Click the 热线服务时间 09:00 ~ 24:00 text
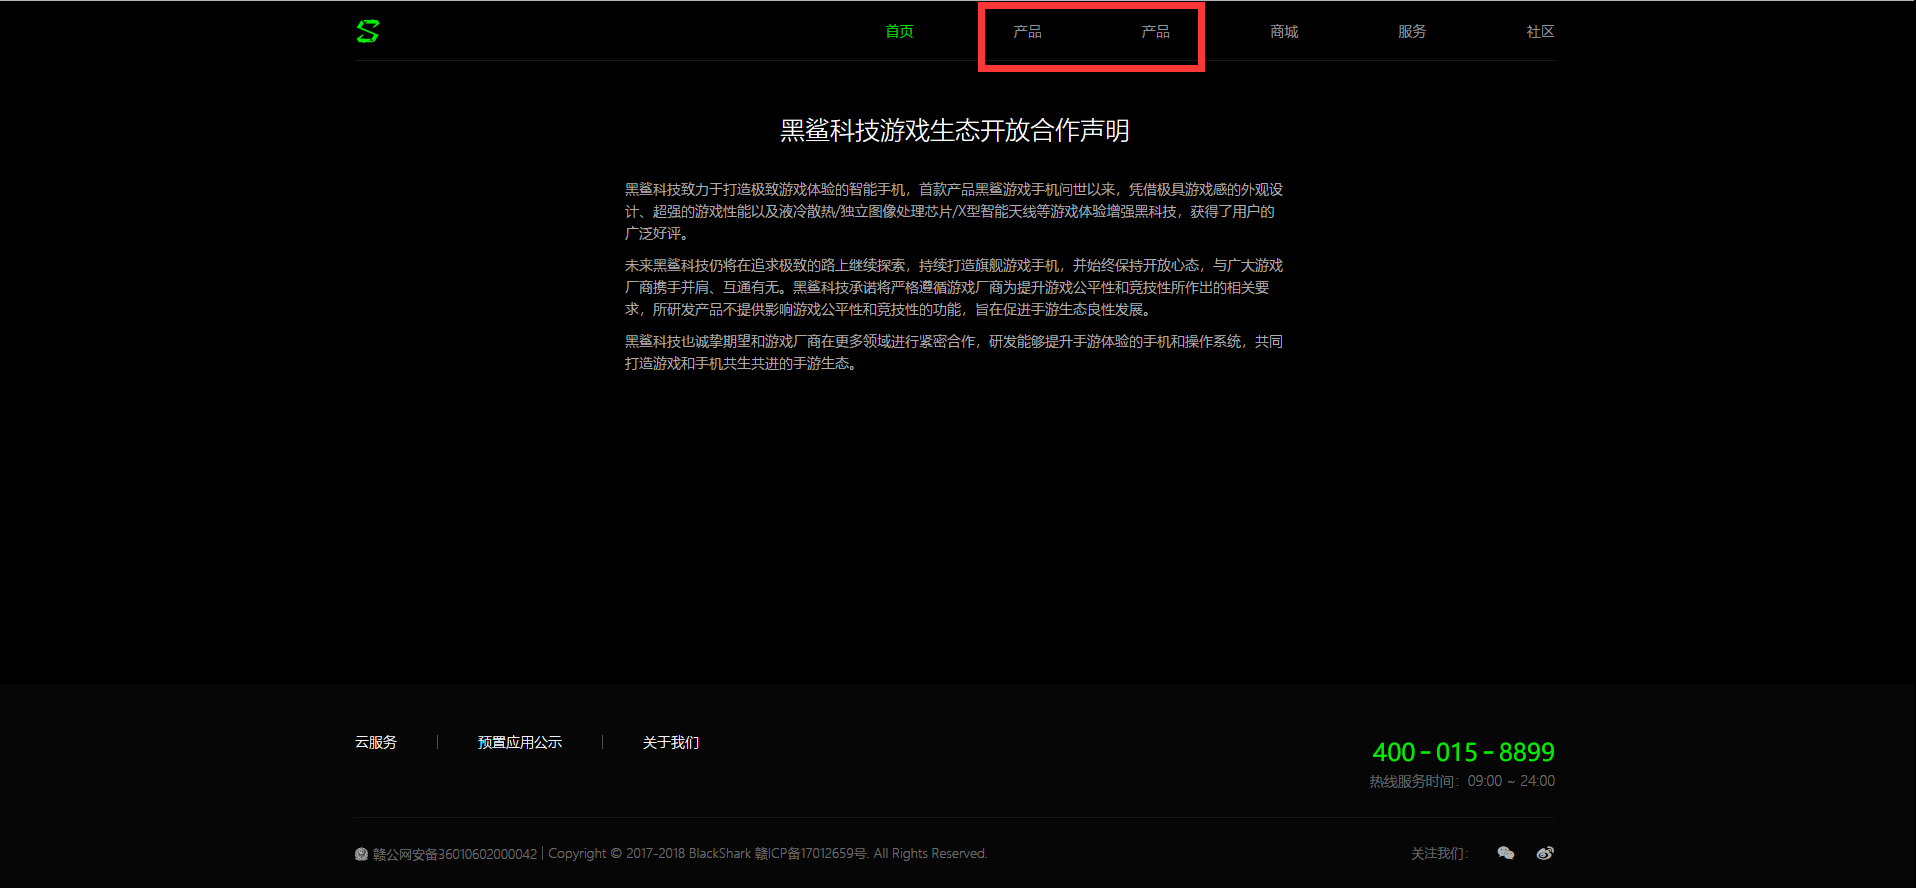Screen dimensions: 1916x888 click(1462, 781)
